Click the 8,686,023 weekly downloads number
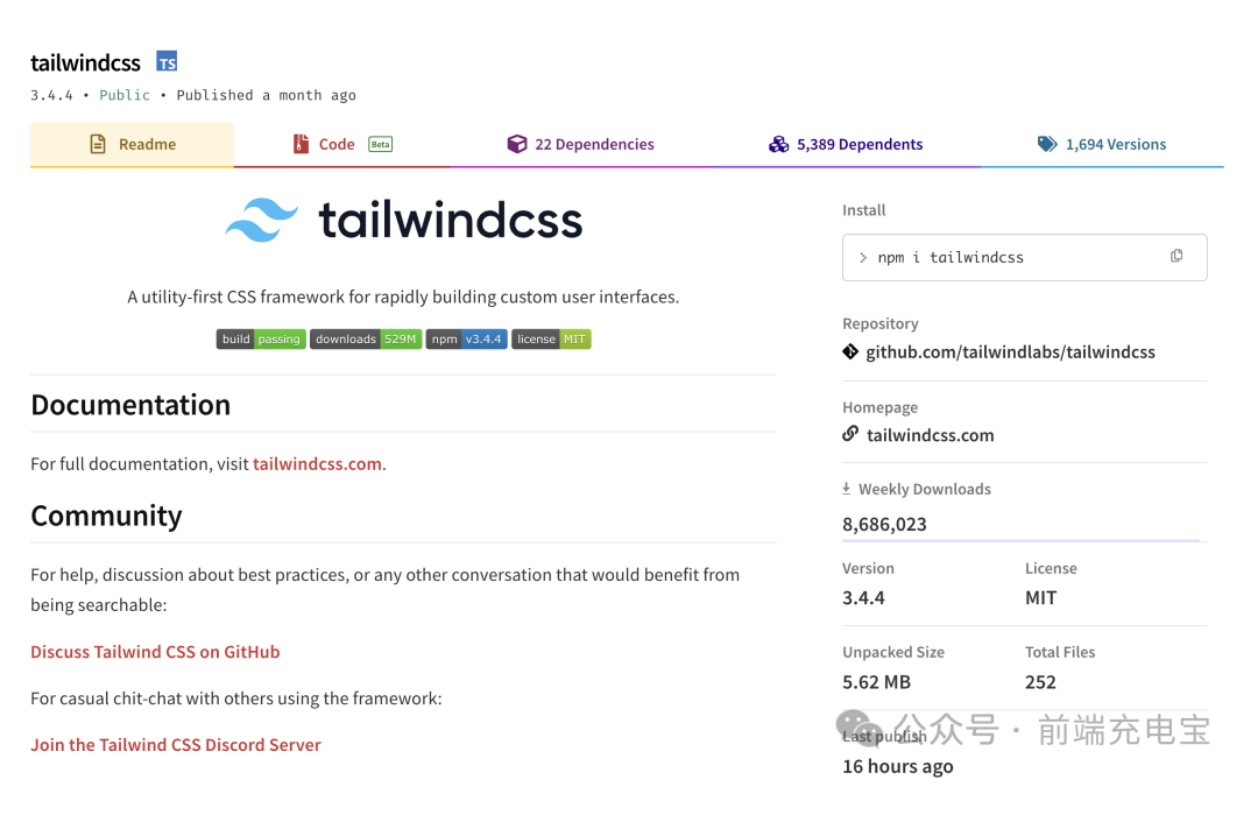Screen dimensions: 1252x831 coord(885,524)
